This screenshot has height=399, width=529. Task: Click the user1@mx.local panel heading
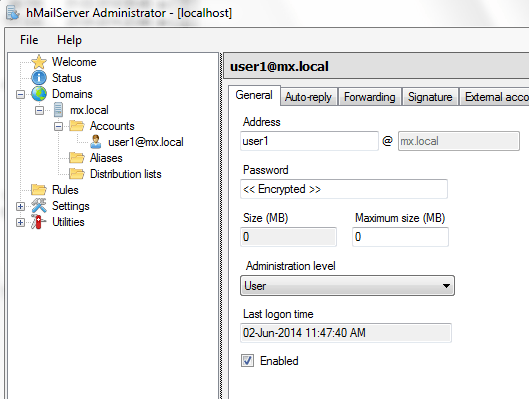(279, 66)
